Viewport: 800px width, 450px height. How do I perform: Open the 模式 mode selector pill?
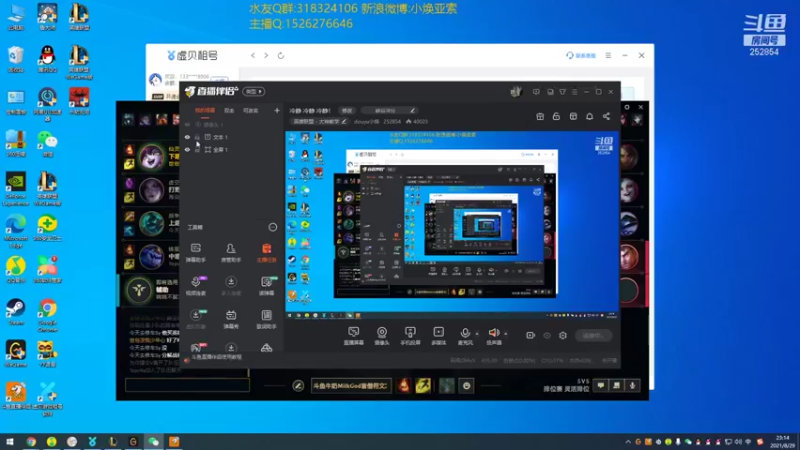(x=254, y=91)
